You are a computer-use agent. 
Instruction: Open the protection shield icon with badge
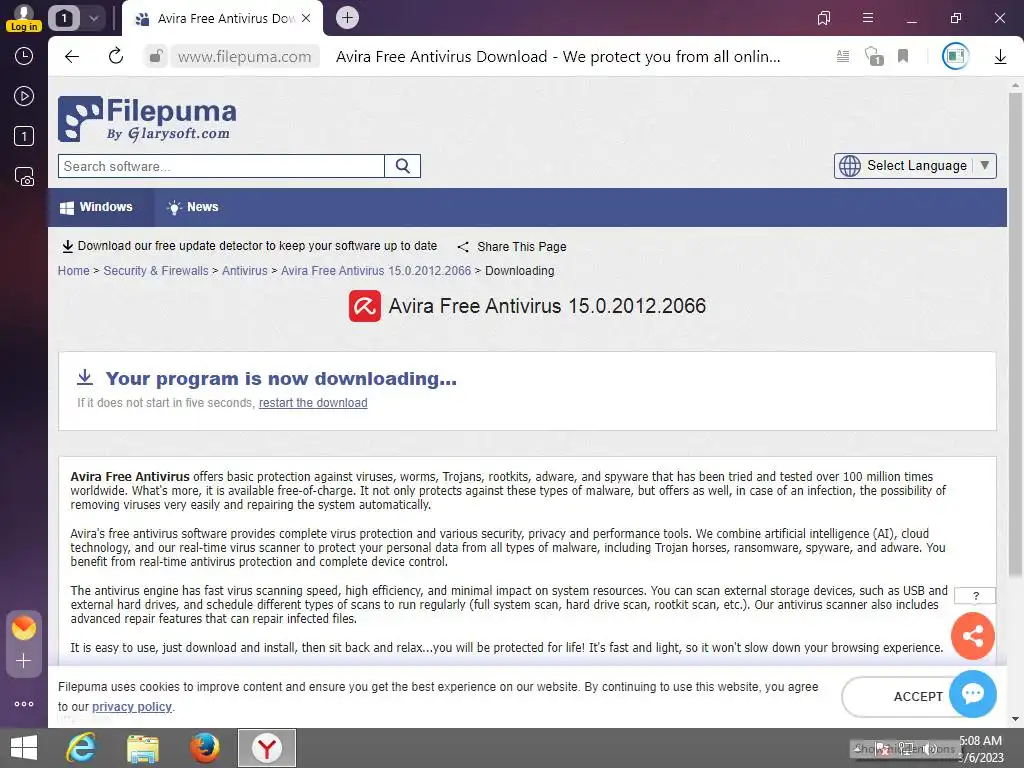(874, 56)
